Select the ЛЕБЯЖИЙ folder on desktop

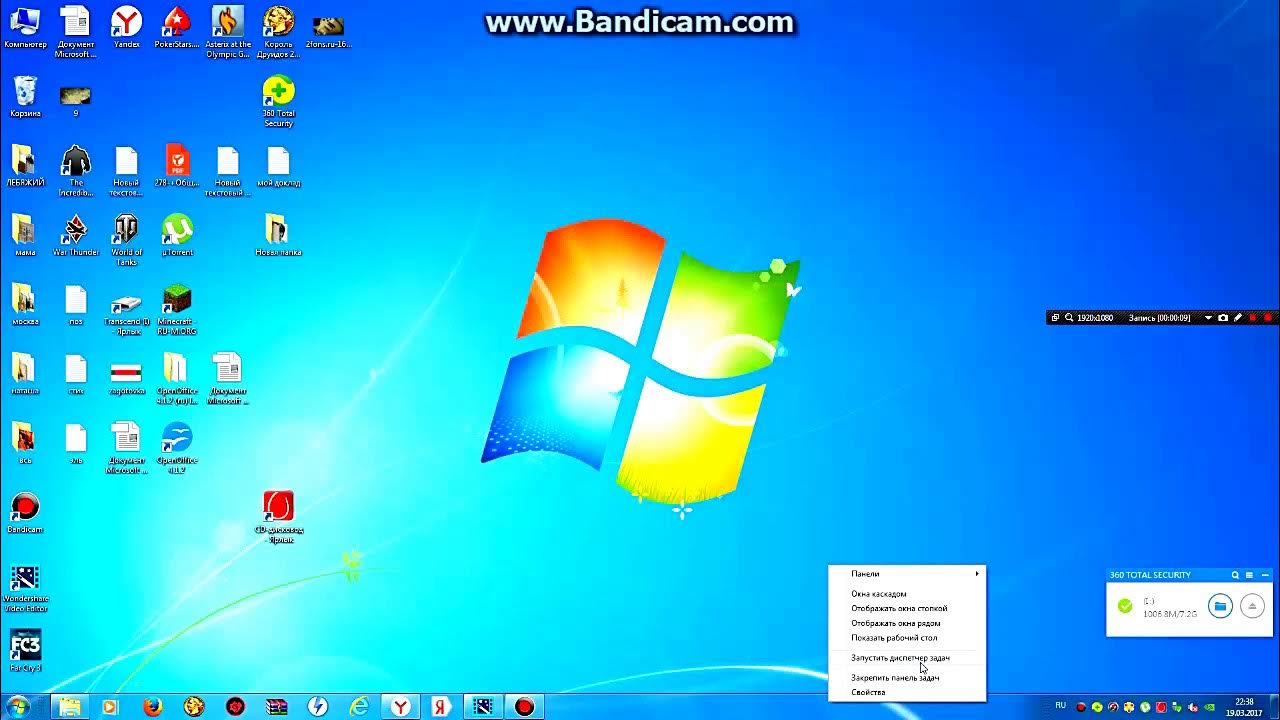click(25, 166)
